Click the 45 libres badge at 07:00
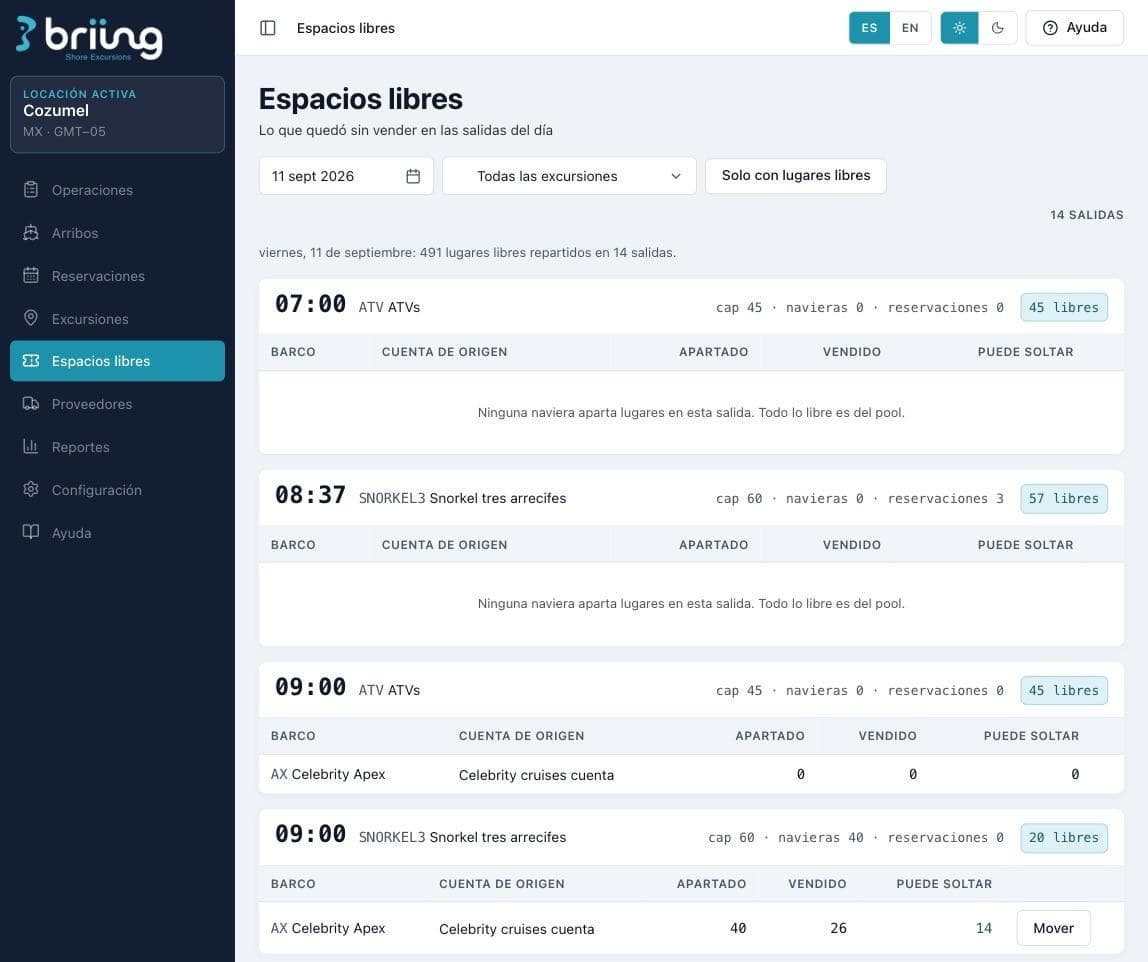1148x962 pixels. click(x=1064, y=307)
